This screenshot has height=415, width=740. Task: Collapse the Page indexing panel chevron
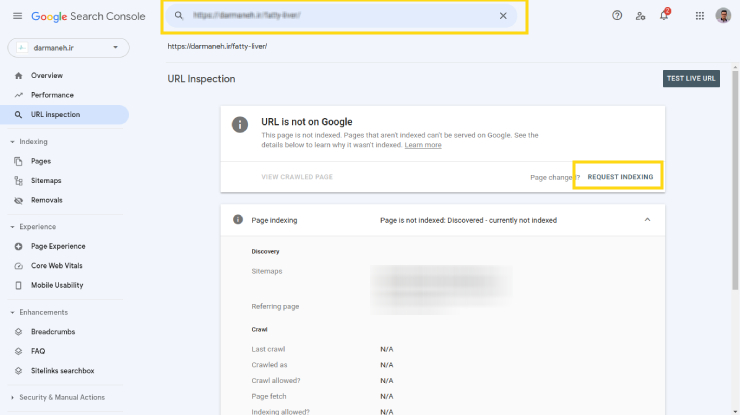coord(648,220)
